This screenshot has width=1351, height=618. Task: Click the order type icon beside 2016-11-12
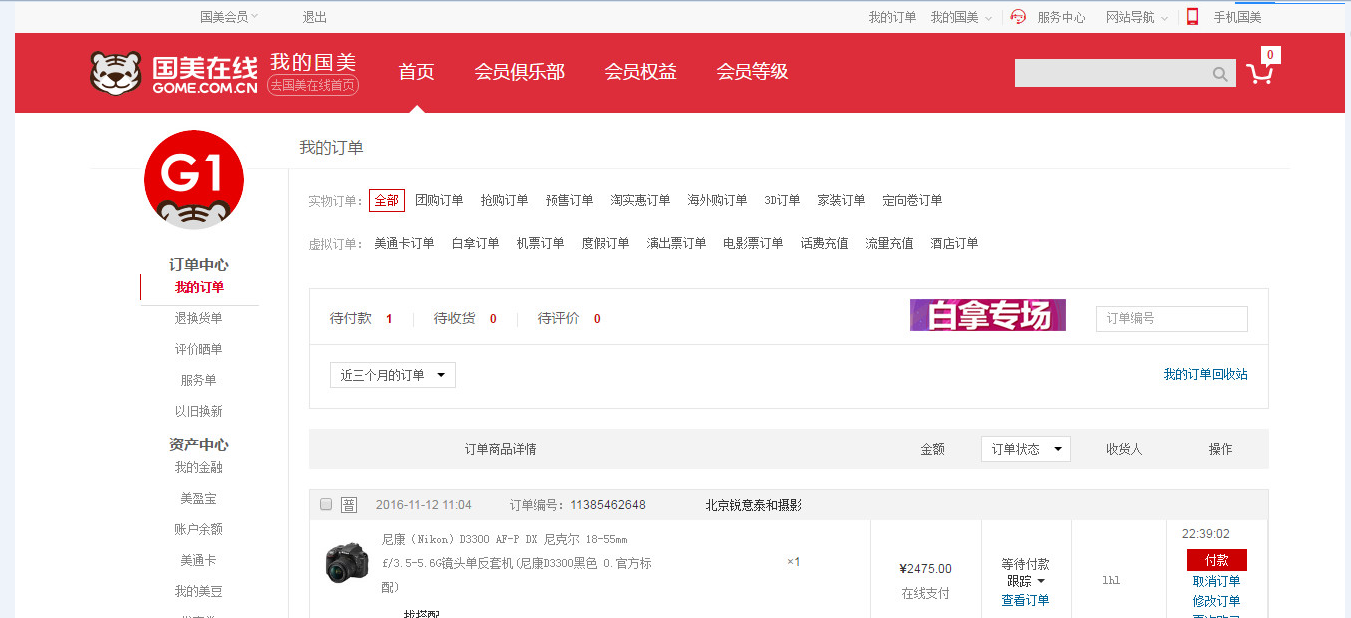pos(349,505)
